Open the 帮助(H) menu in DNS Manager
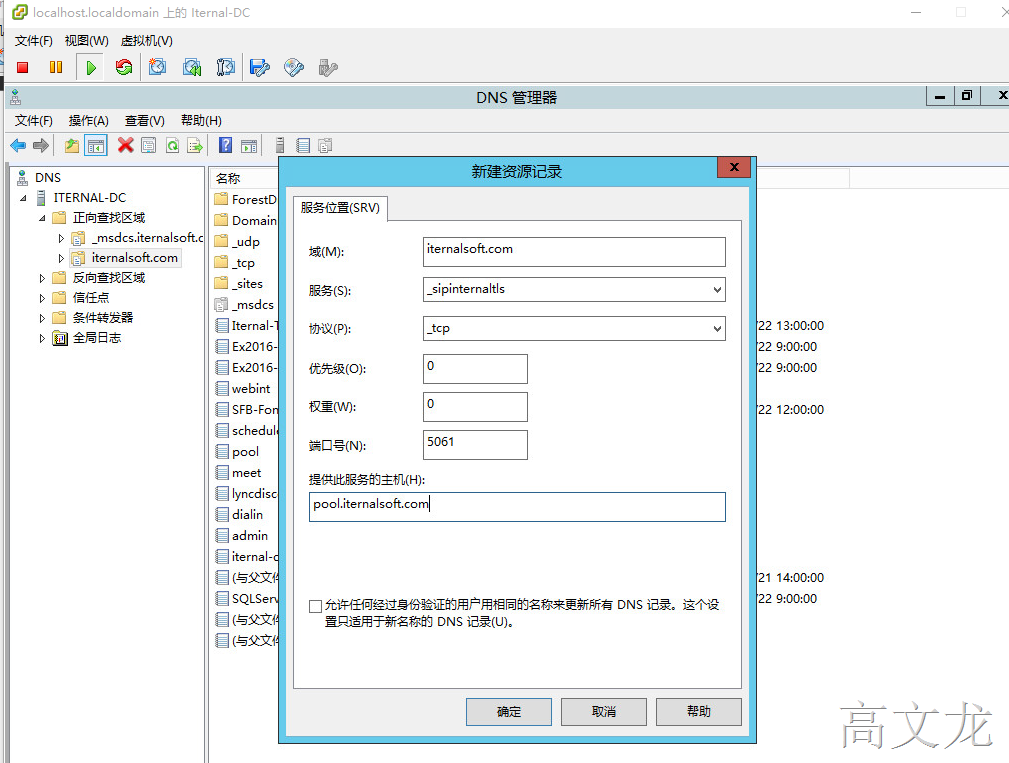 point(201,120)
